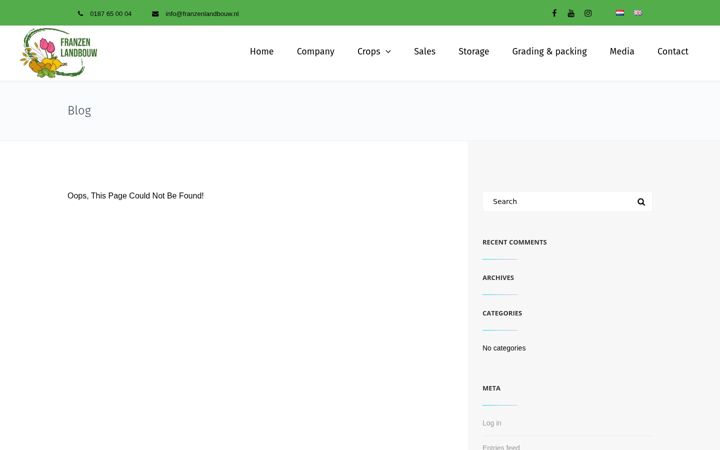Open the Instagram profile icon
Viewport: 720px width, 450px height.
(x=588, y=13)
